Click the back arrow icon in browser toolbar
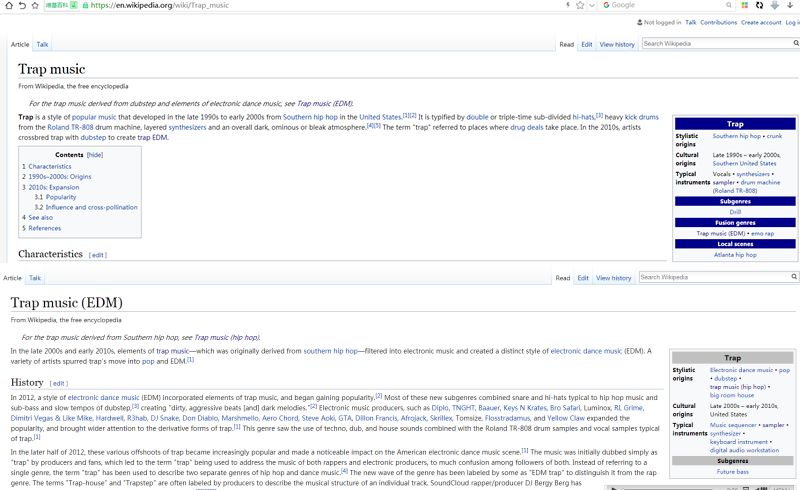The width and height of the screenshot is (800, 490). (x=22, y=5)
